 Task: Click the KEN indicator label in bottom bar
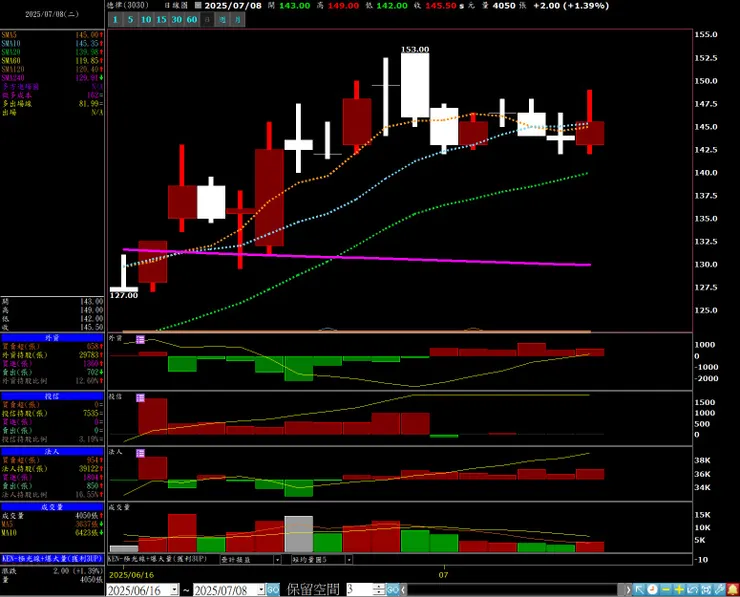(158, 559)
